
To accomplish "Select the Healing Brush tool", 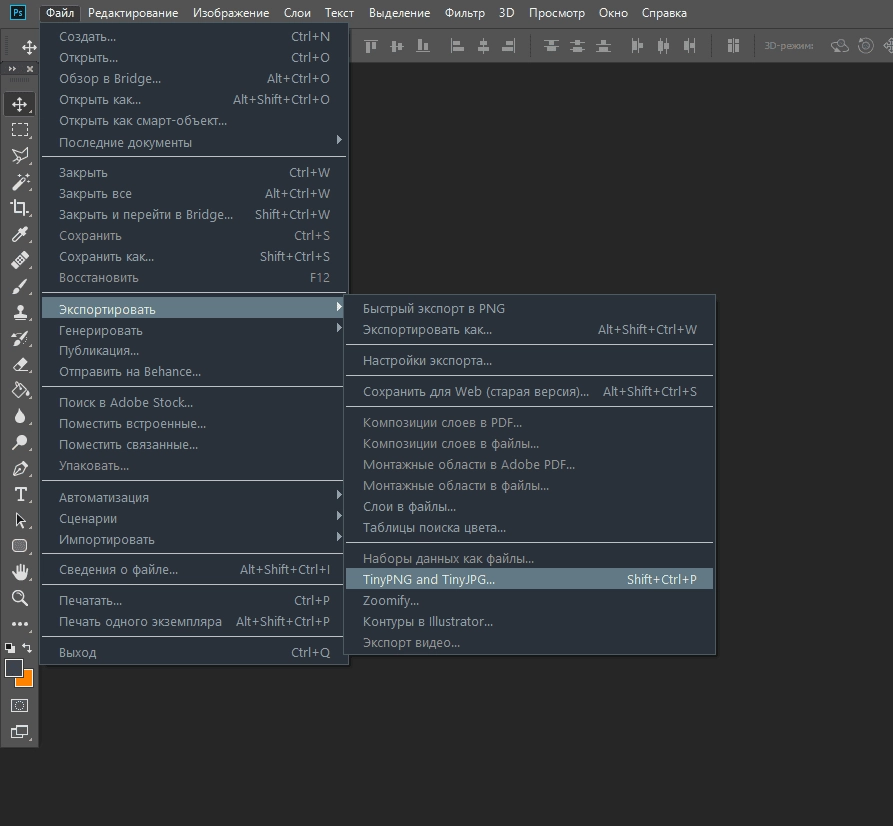I will [x=20, y=260].
